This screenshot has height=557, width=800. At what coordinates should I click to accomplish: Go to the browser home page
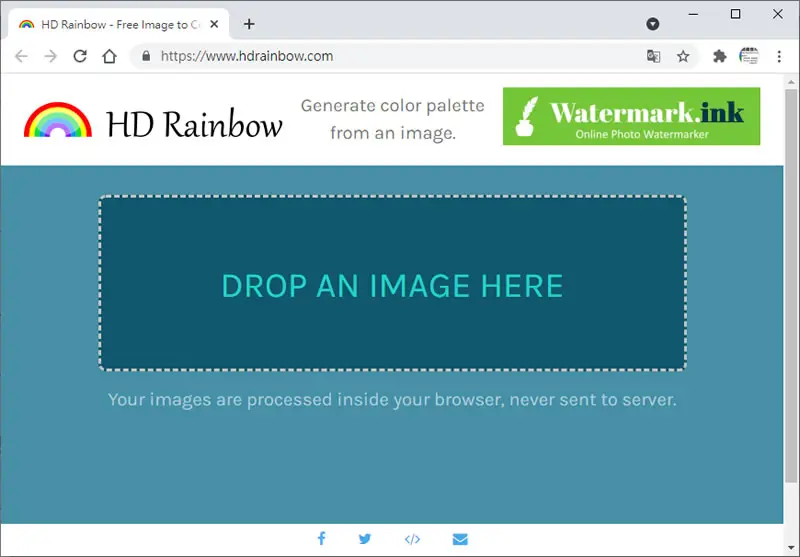(109, 56)
